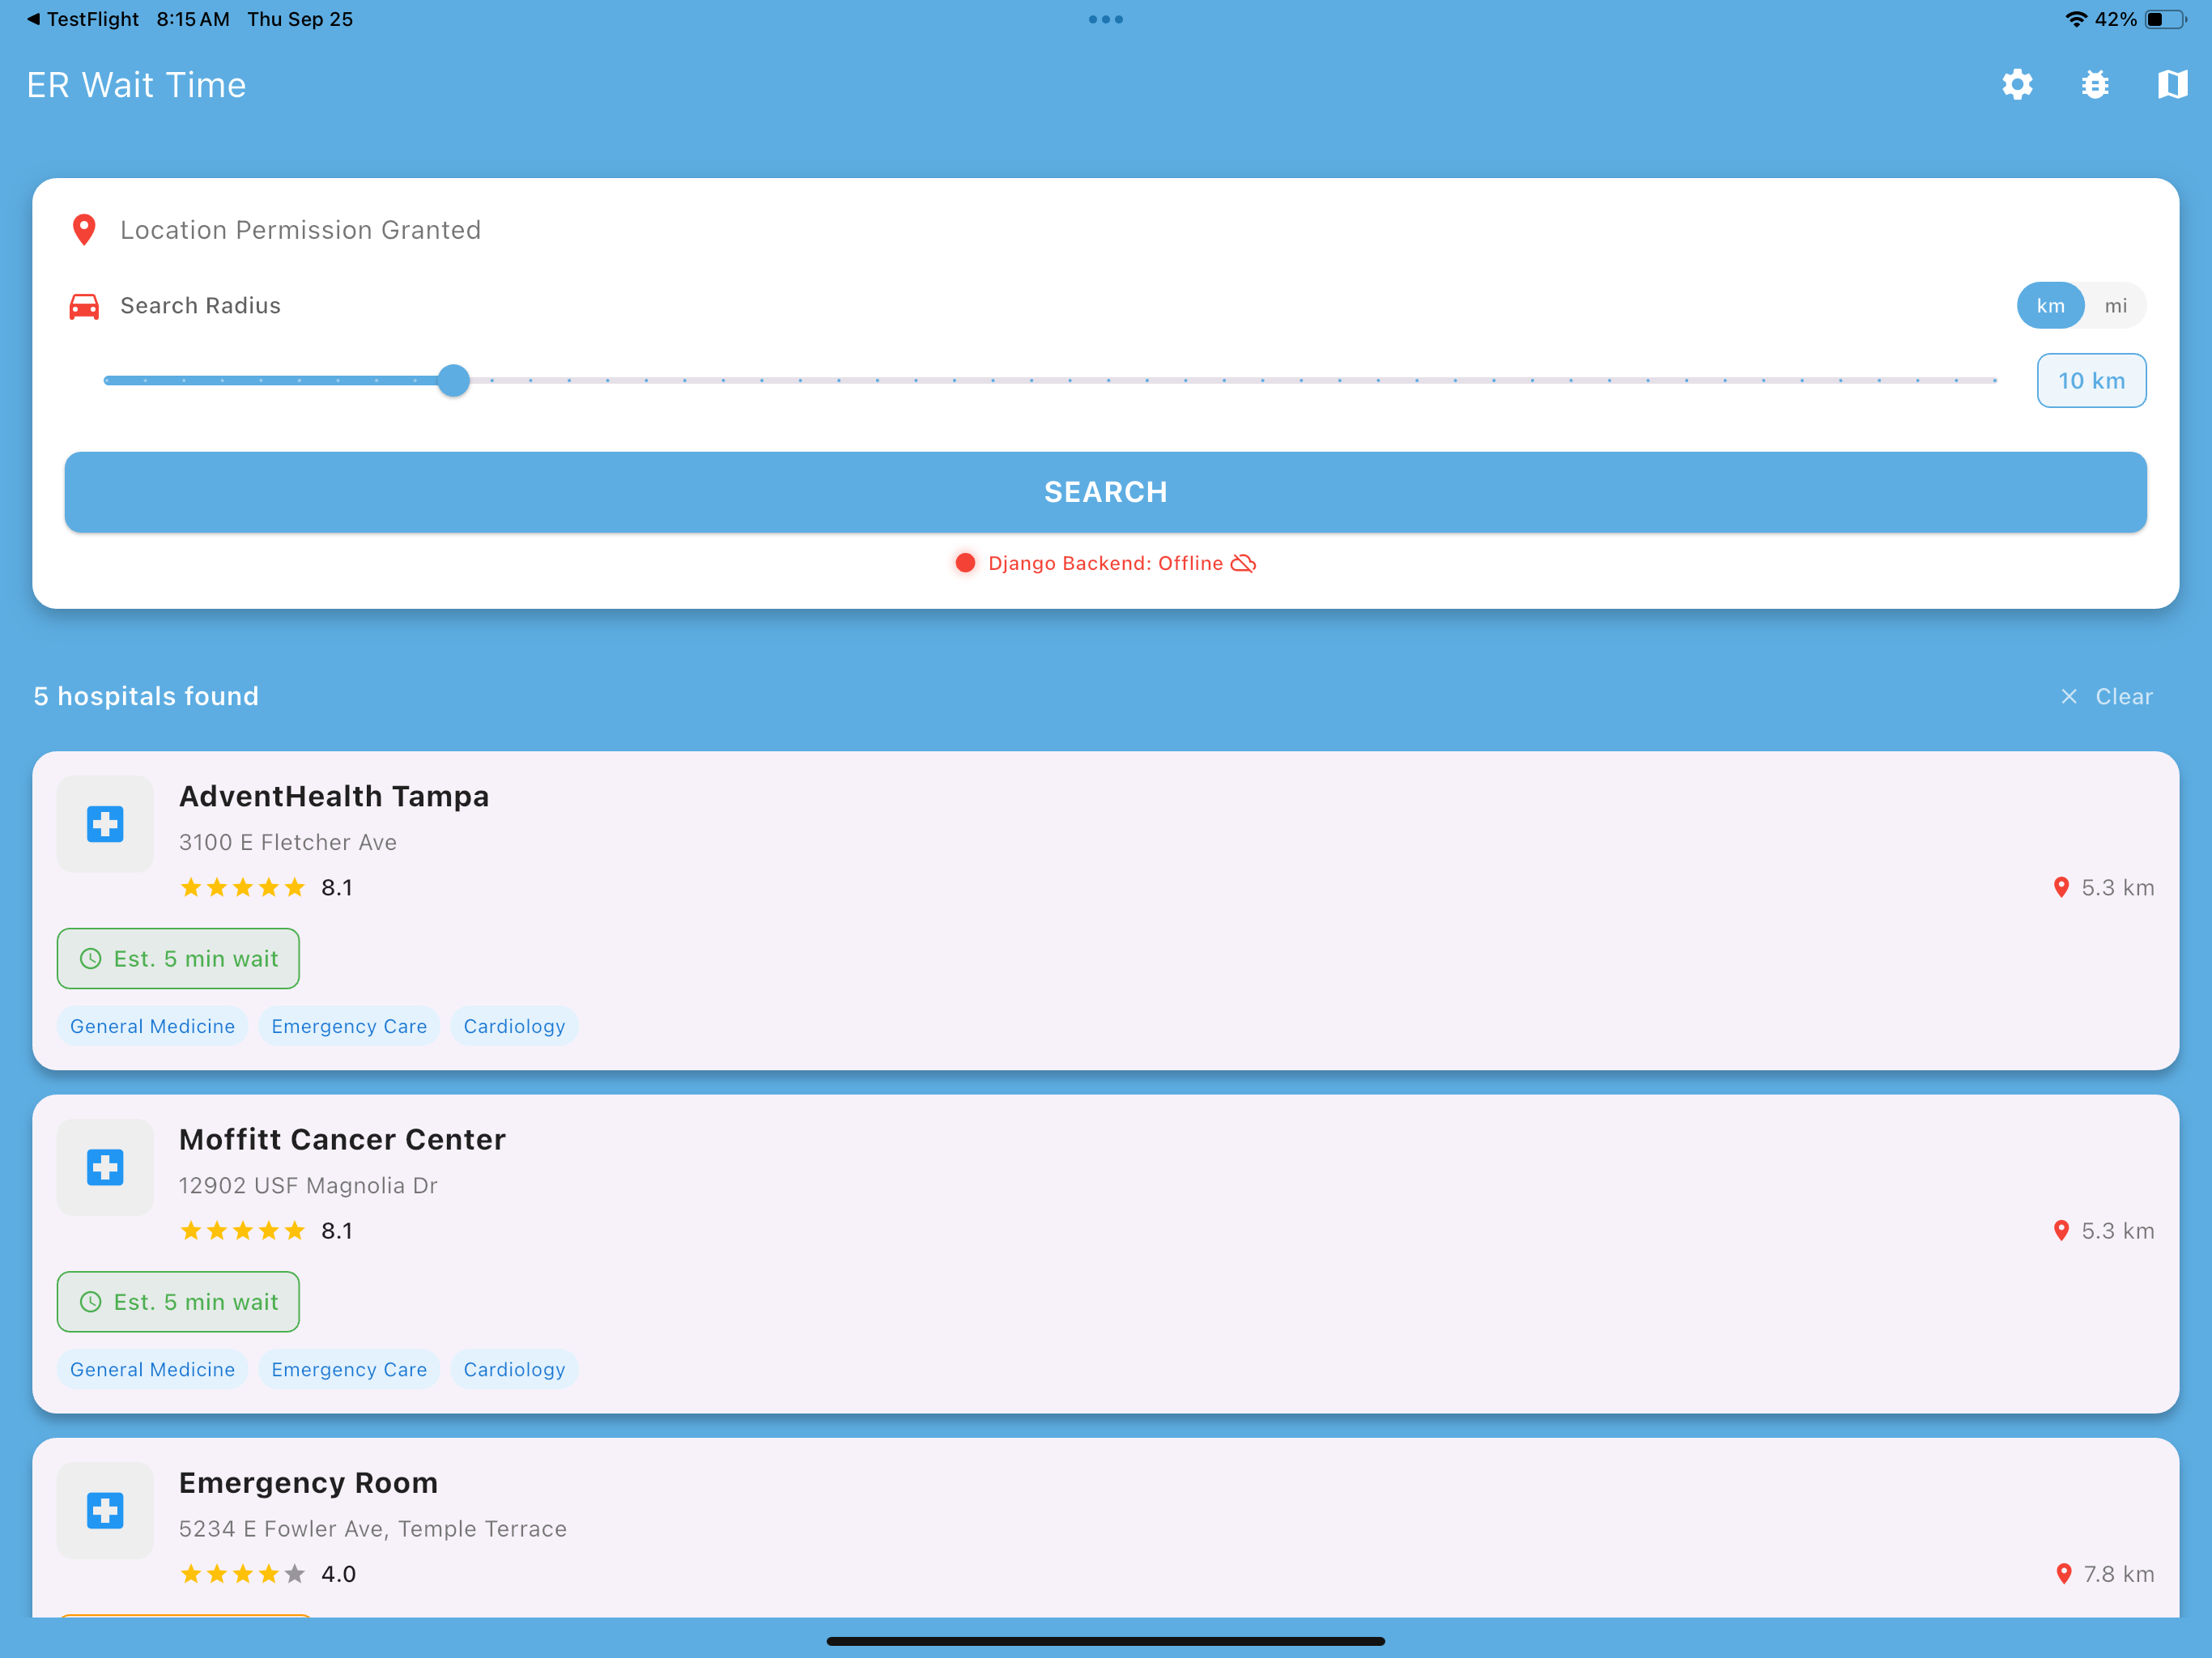This screenshot has height=1658, width=2212.
Task: Tap the 5 hospitals found label
Action: [146, 696]
